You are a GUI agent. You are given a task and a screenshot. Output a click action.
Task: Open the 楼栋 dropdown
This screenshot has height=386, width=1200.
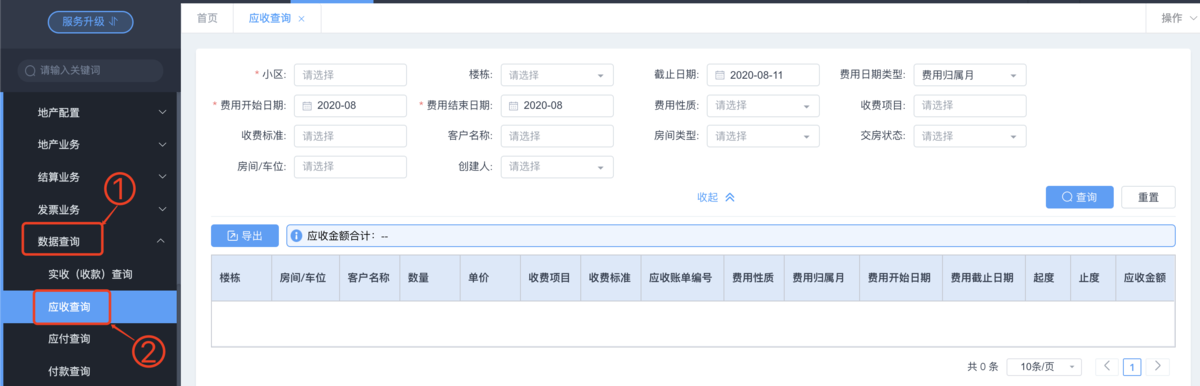[x=557, y=75]
